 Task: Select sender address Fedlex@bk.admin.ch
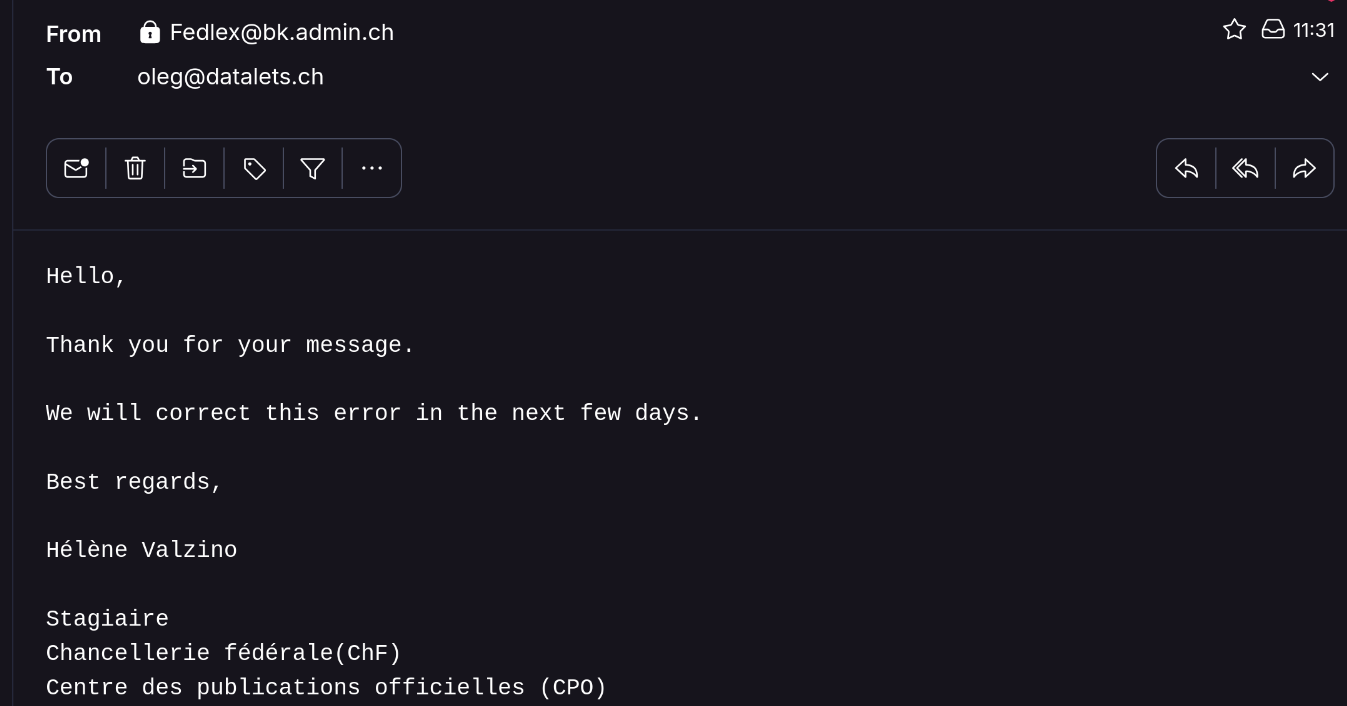pos(282,33)
